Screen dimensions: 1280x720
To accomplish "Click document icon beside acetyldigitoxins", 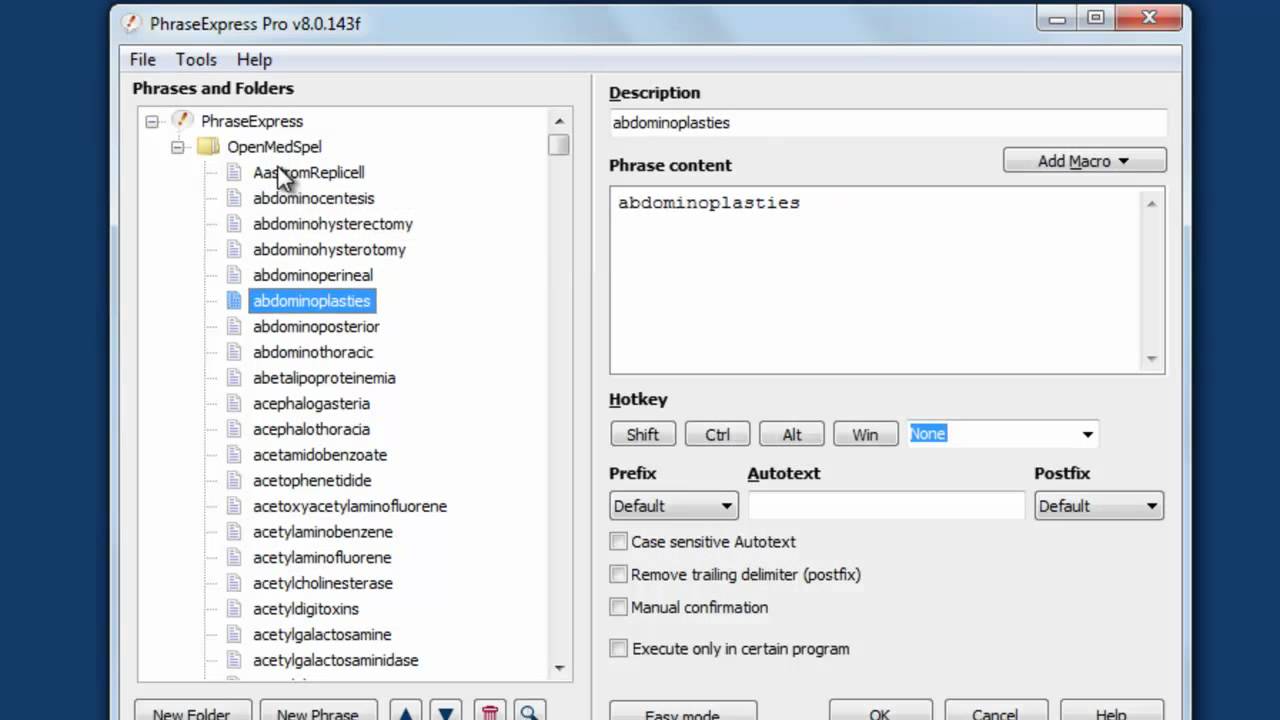I will (x=234, y=609).
